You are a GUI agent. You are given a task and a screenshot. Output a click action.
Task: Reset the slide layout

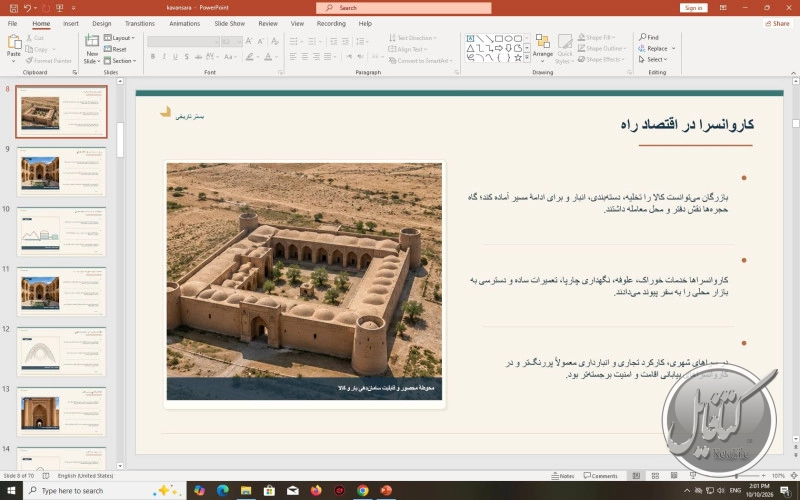pos(115,49)
